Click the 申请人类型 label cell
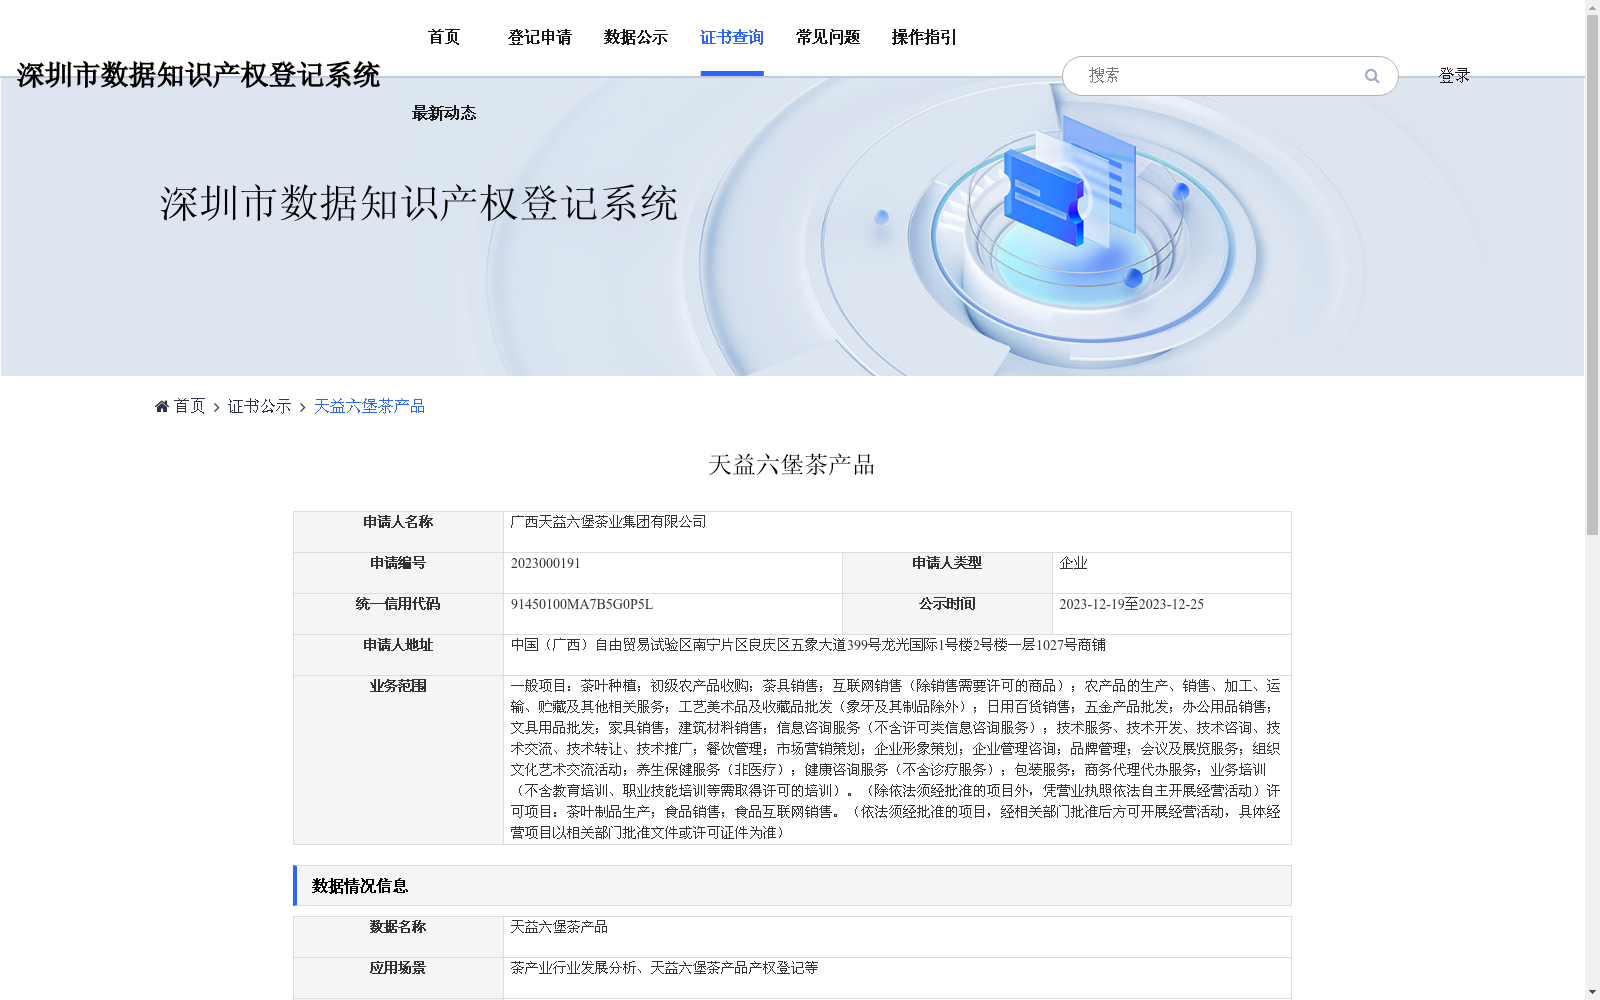The height and width of the screenshot is (1000, 1600). 947,573
